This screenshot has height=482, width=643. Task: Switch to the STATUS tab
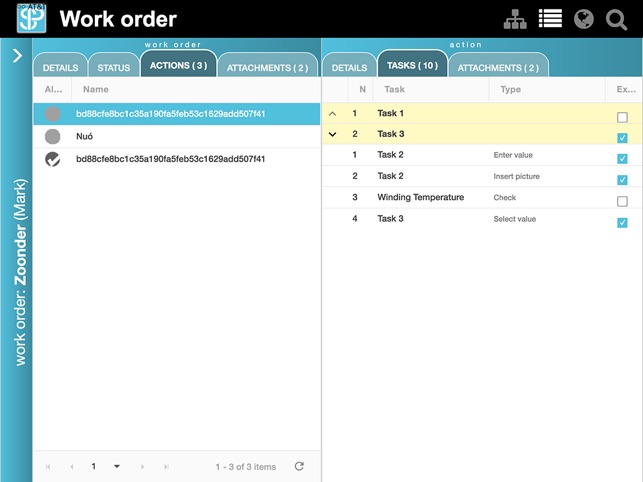[114, 67]
